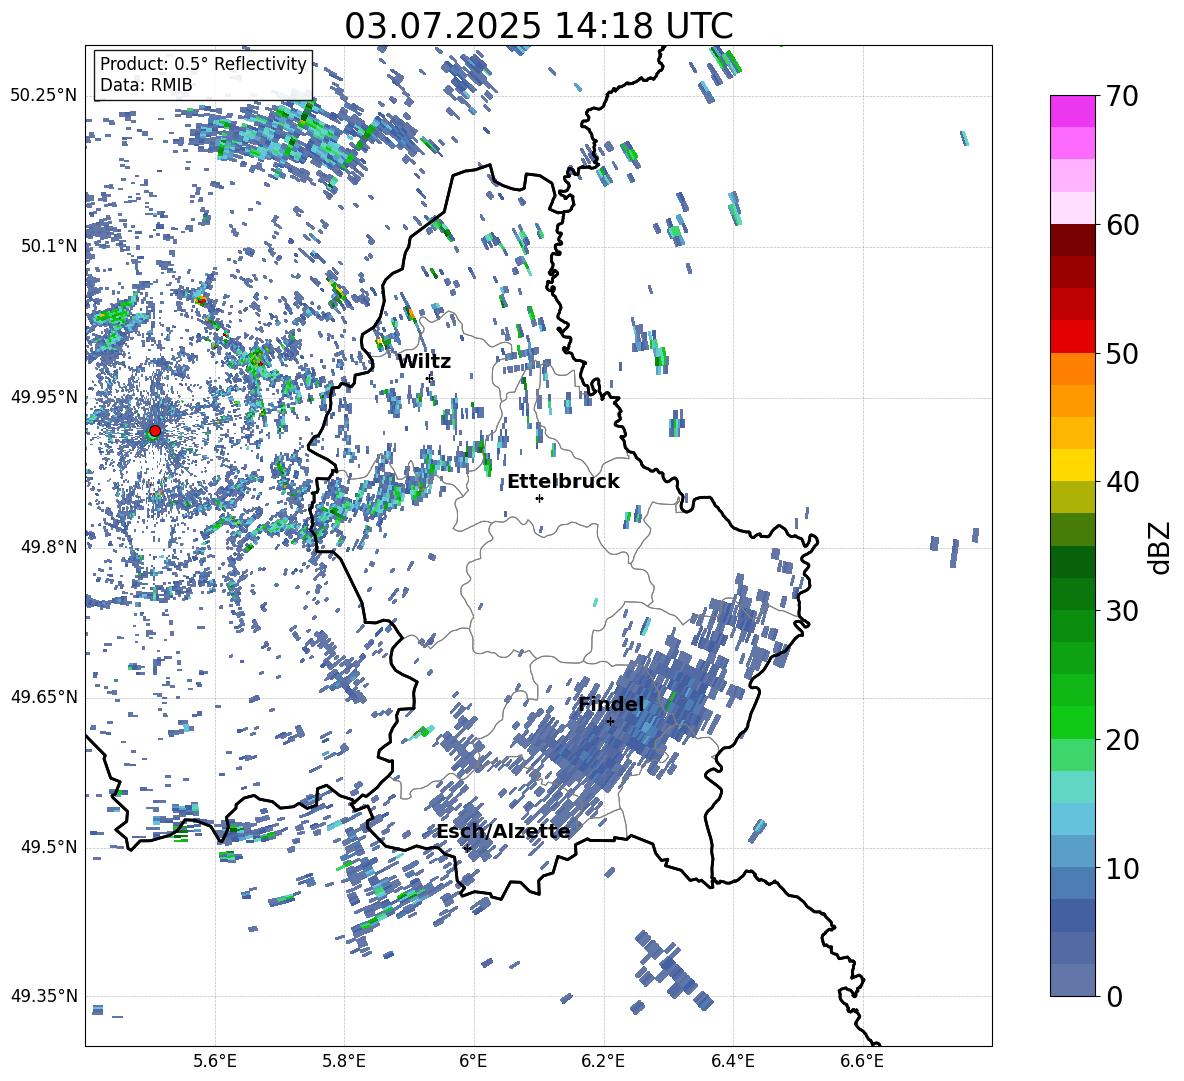Click the colorbar value 20
The height and width of the screenshot is (1081, 1184).
[1122, 739]
